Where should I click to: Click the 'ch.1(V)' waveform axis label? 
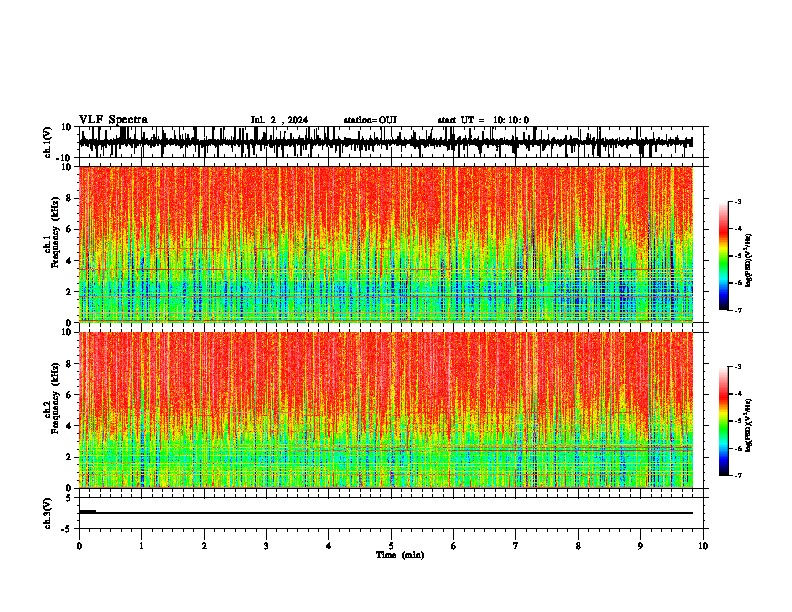(48, 142)
